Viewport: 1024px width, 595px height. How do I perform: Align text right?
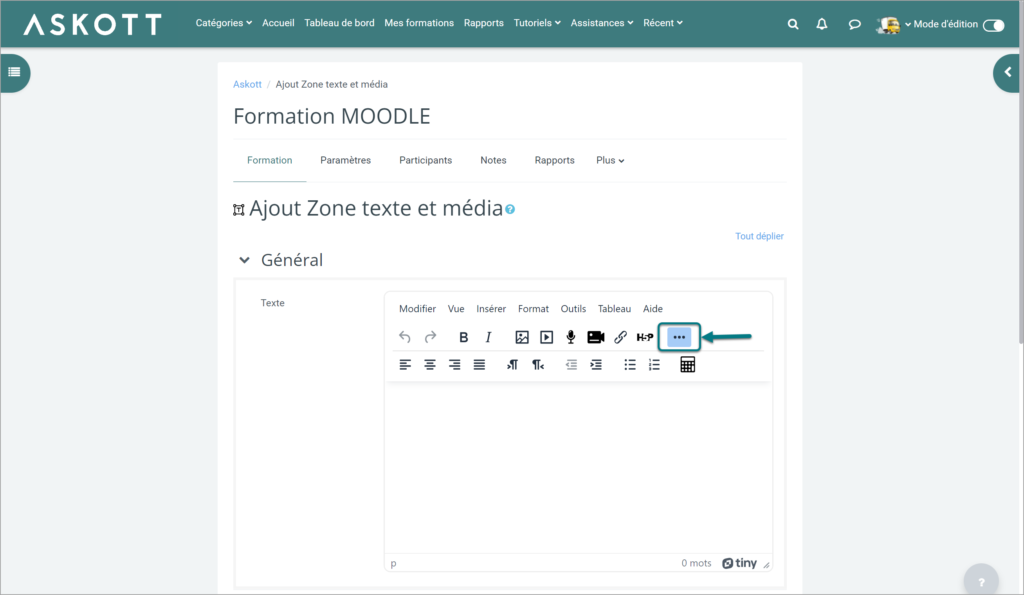[x=455, y=364]
